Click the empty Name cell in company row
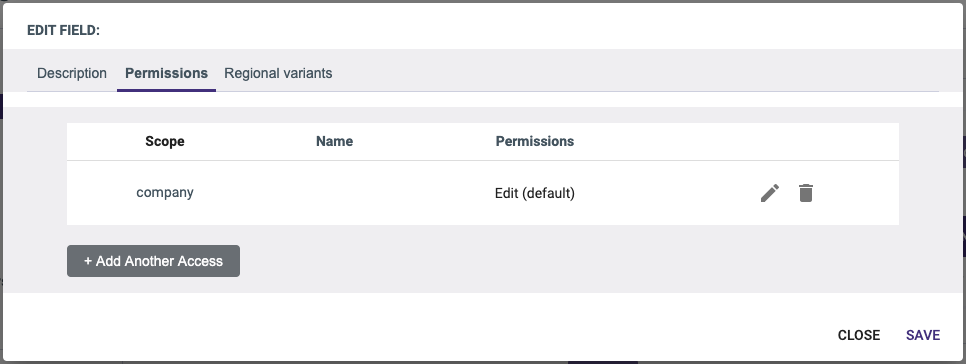Screen dimensions: 966x364 334,193
